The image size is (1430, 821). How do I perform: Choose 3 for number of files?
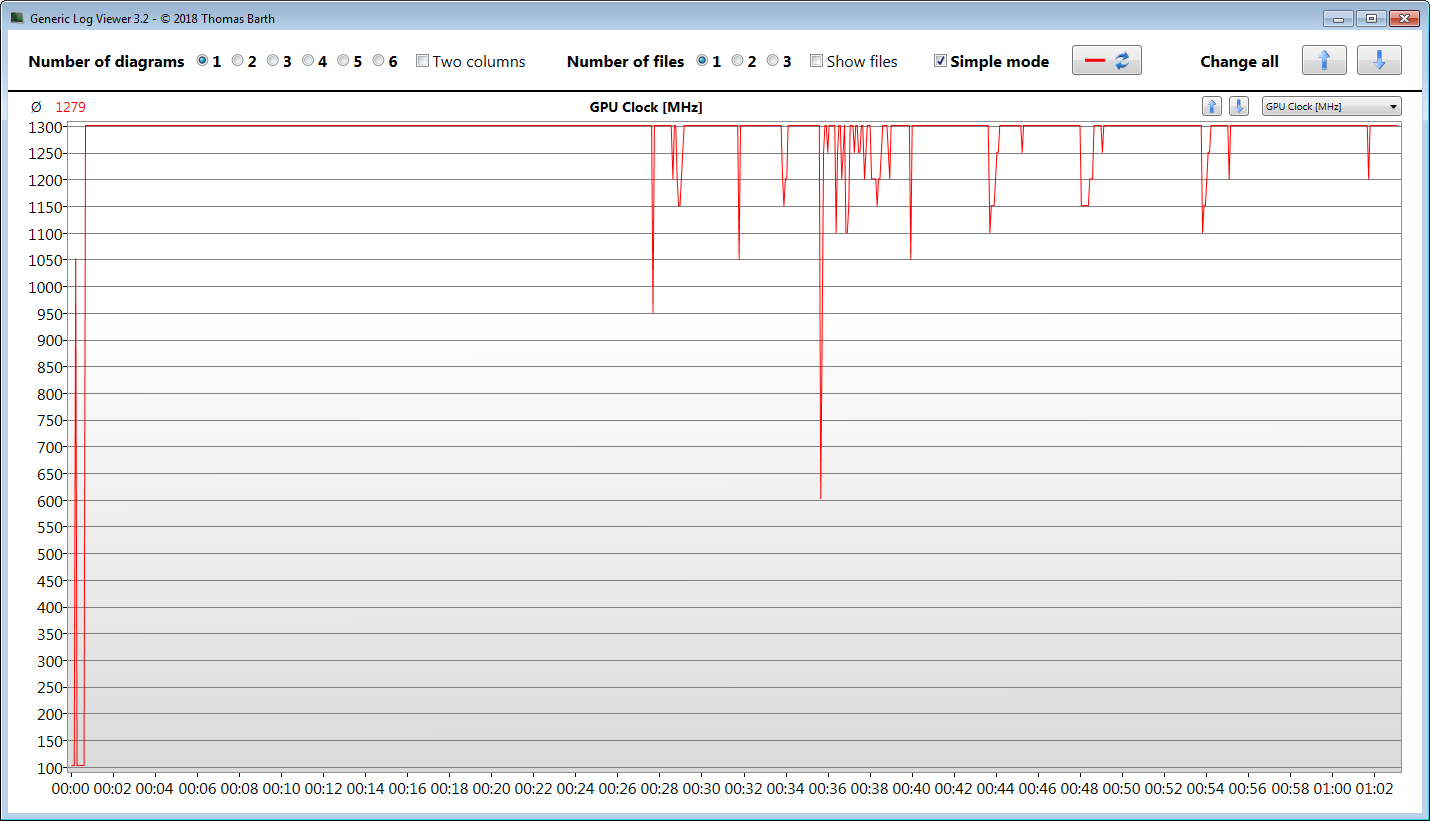pos(773,61)
